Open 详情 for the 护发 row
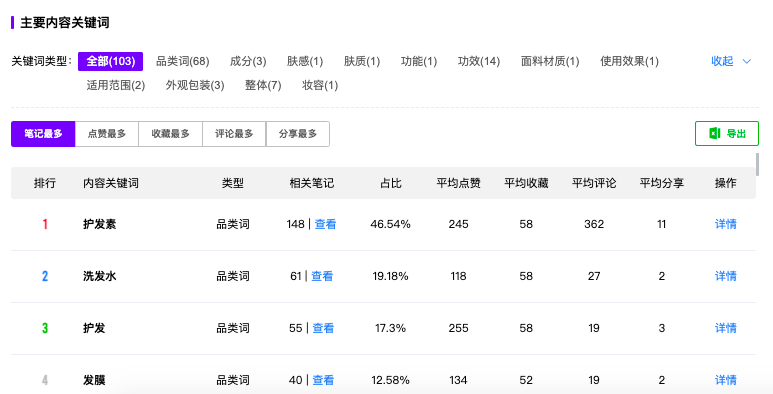Image resolution: width=773 pixels, height=394 pixels. coord(726,328)
